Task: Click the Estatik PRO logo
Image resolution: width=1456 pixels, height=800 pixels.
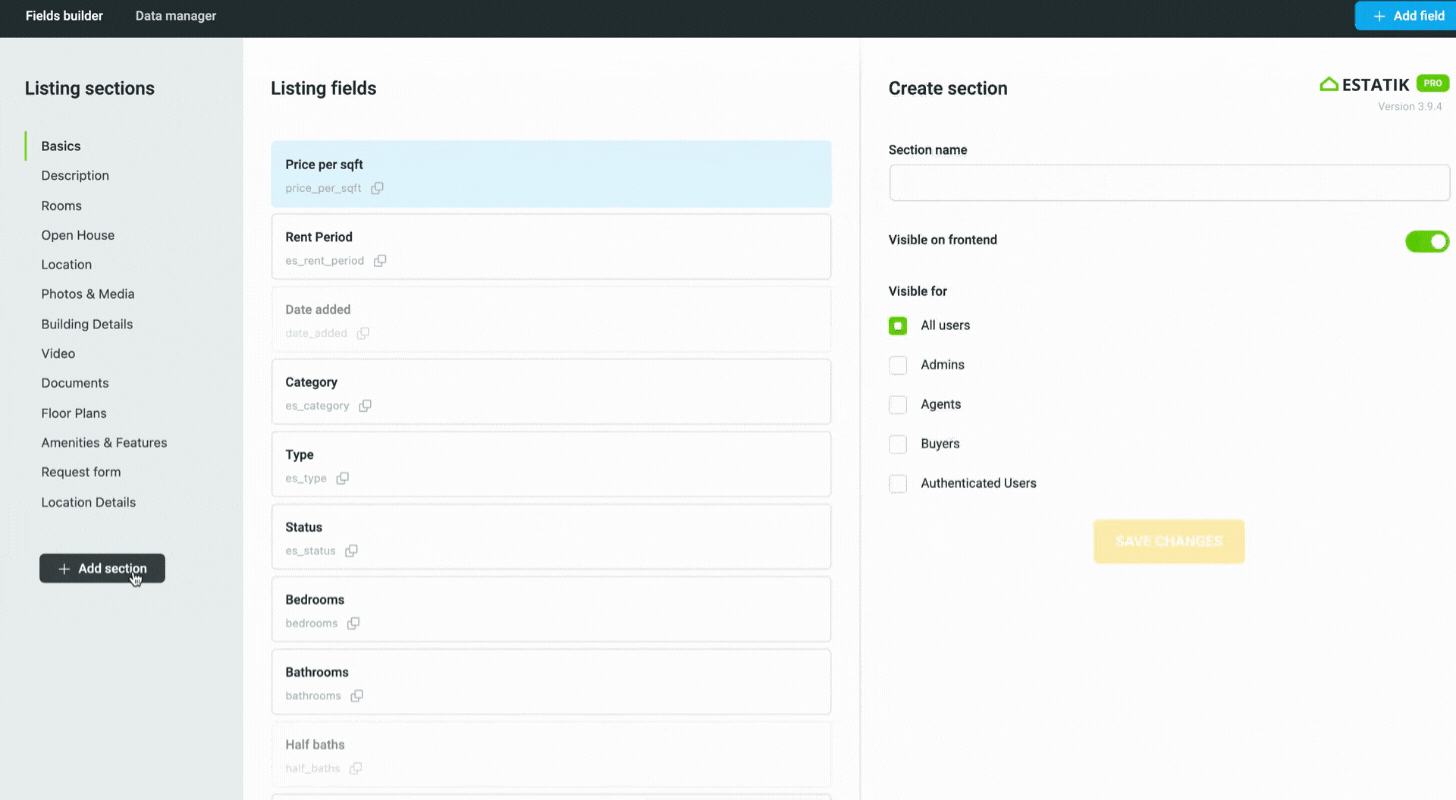Action: click(1384, 85)
